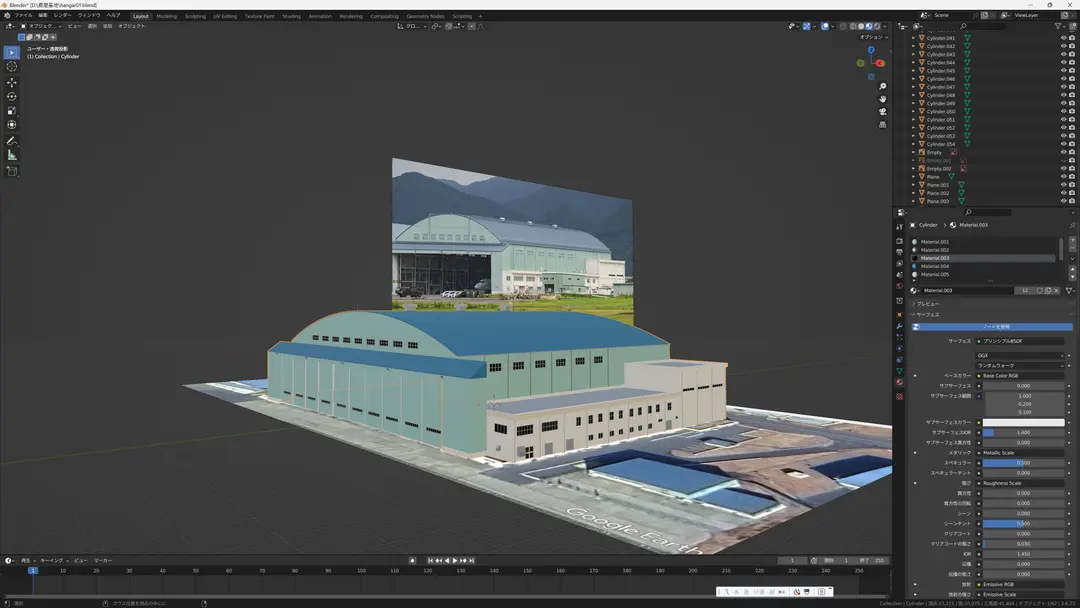Screen dimensions: 1080x608
Task: Switch perspective/orthographic grid icon
Action: pos(882,125)
